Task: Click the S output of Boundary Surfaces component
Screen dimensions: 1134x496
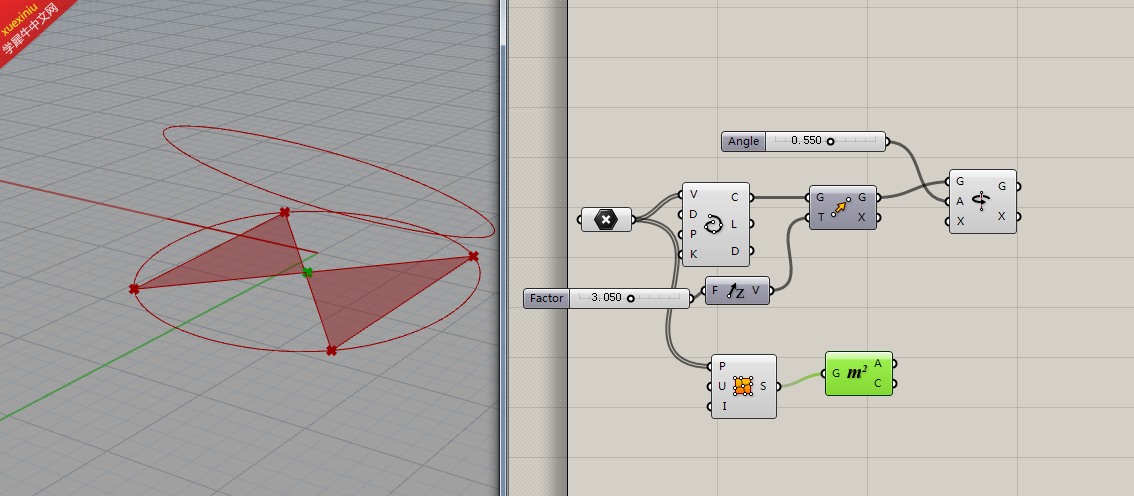Action: coord(763,386)
